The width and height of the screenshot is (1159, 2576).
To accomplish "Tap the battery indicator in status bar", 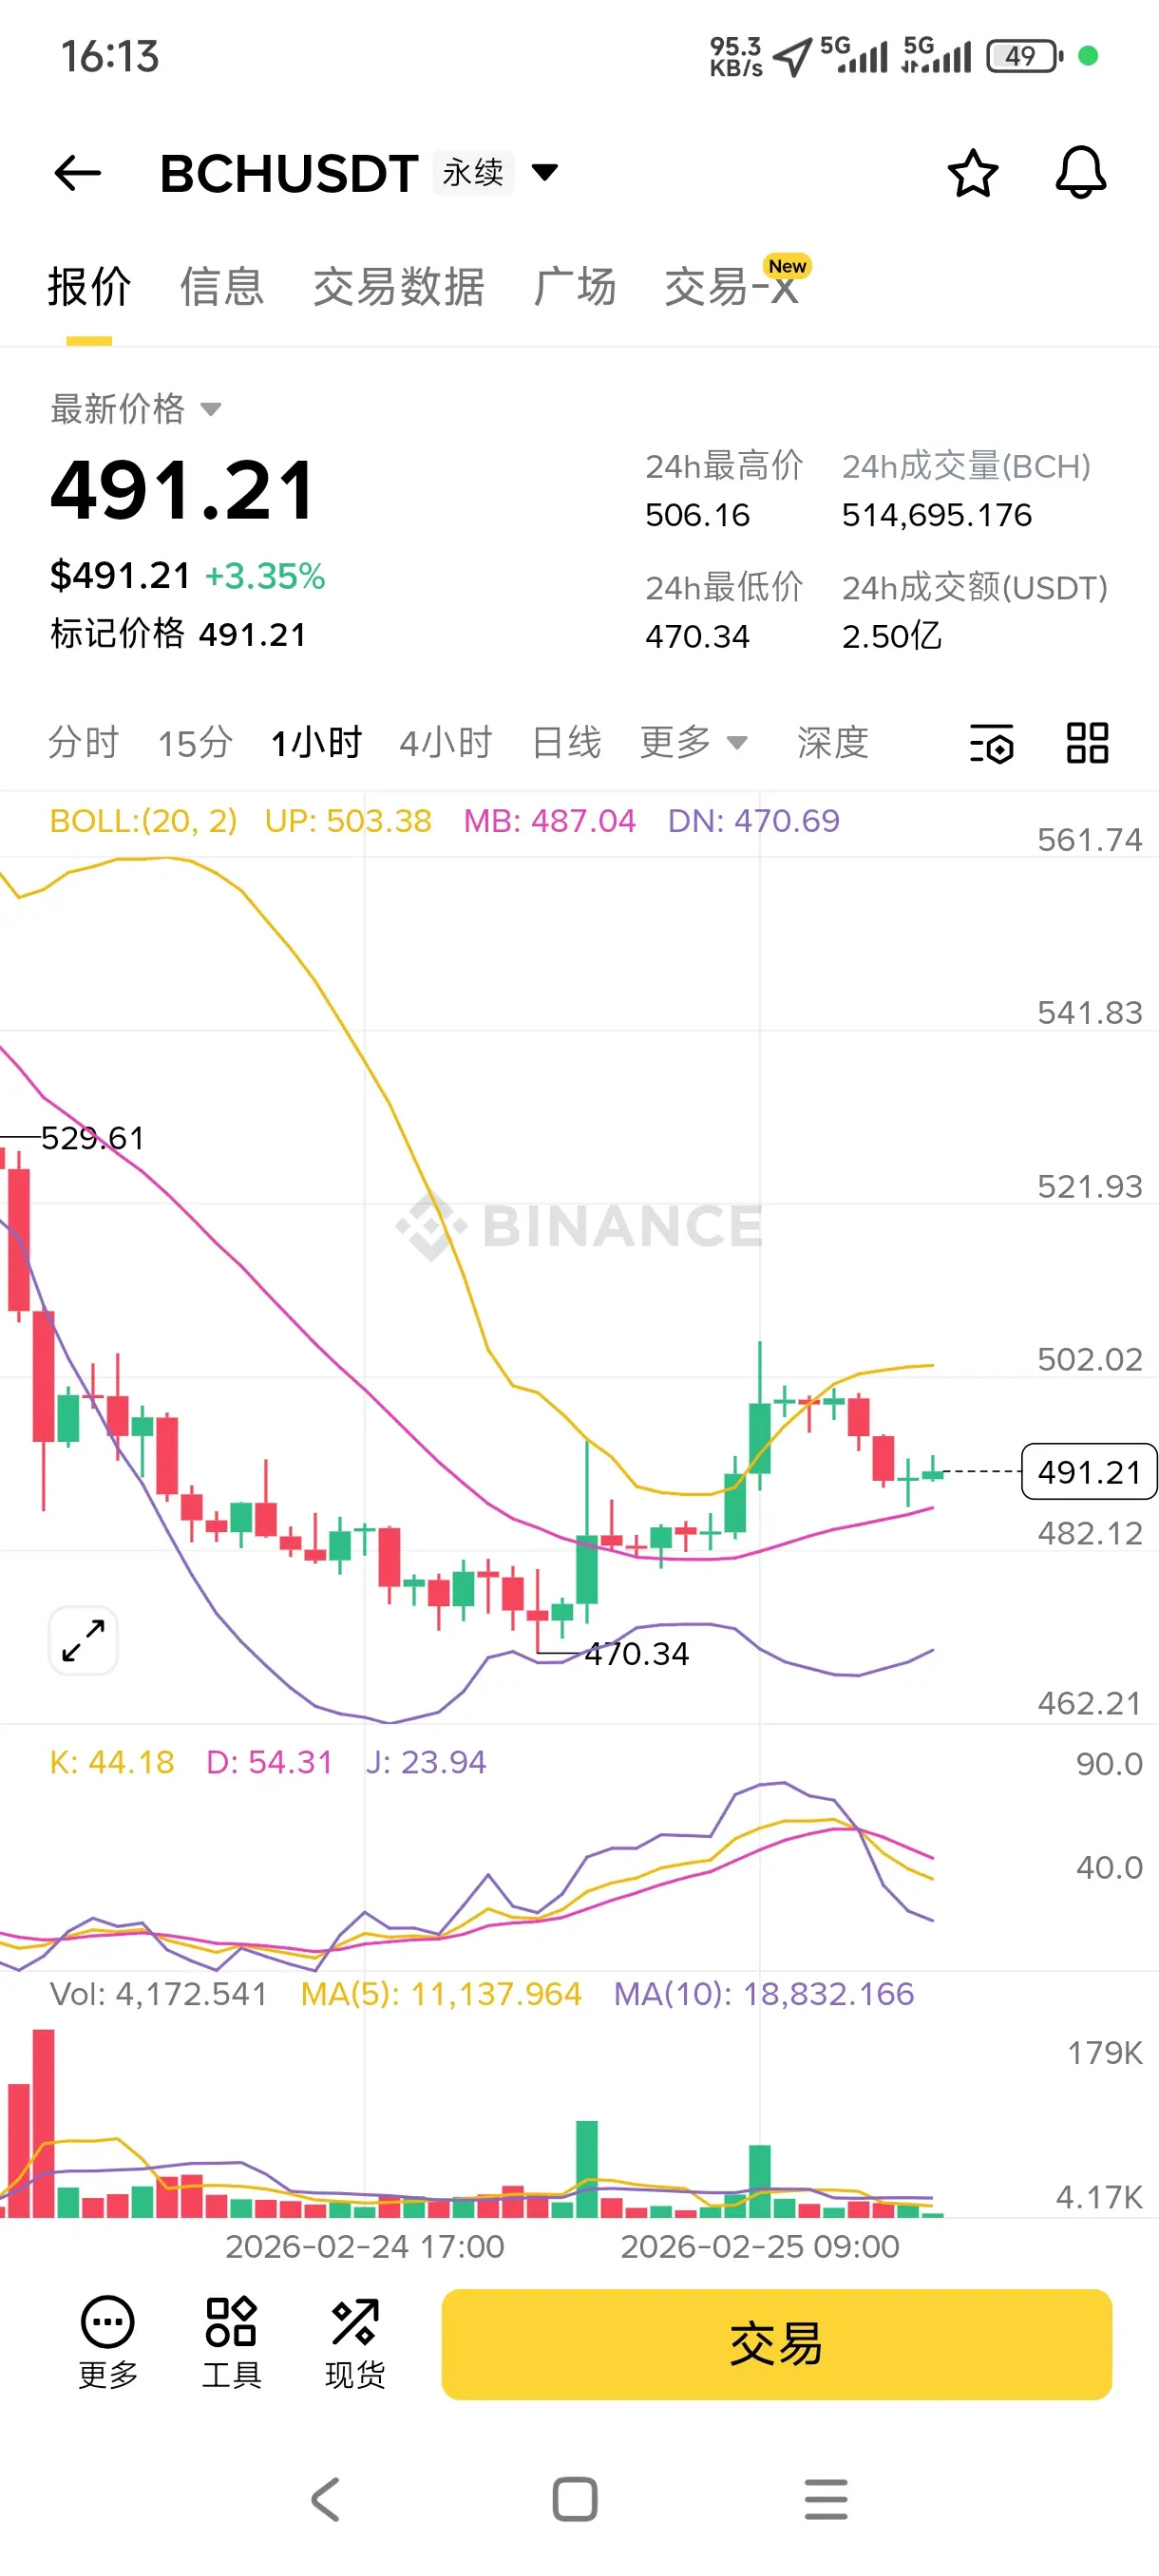I will pos(1024,56).
